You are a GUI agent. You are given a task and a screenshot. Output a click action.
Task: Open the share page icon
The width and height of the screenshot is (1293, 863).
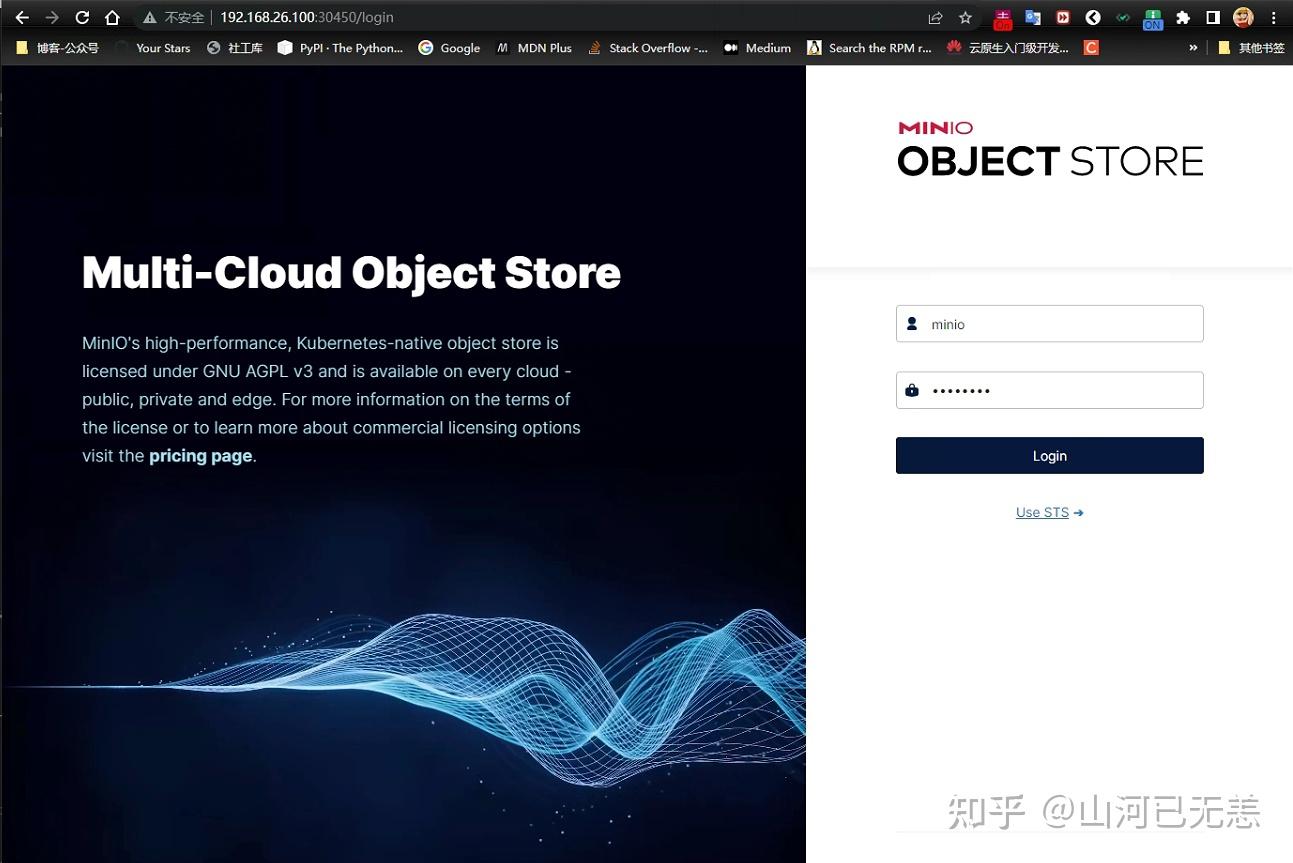pos(935,17)
